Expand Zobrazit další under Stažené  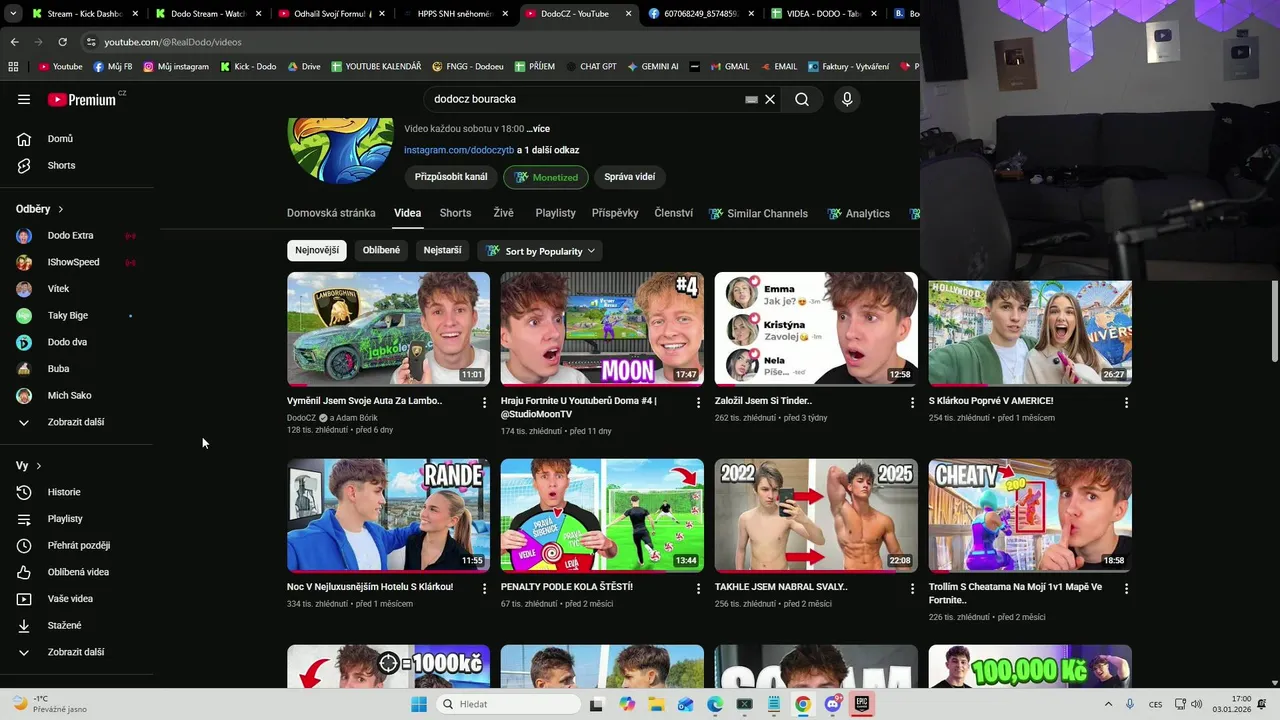coord(76,652)
